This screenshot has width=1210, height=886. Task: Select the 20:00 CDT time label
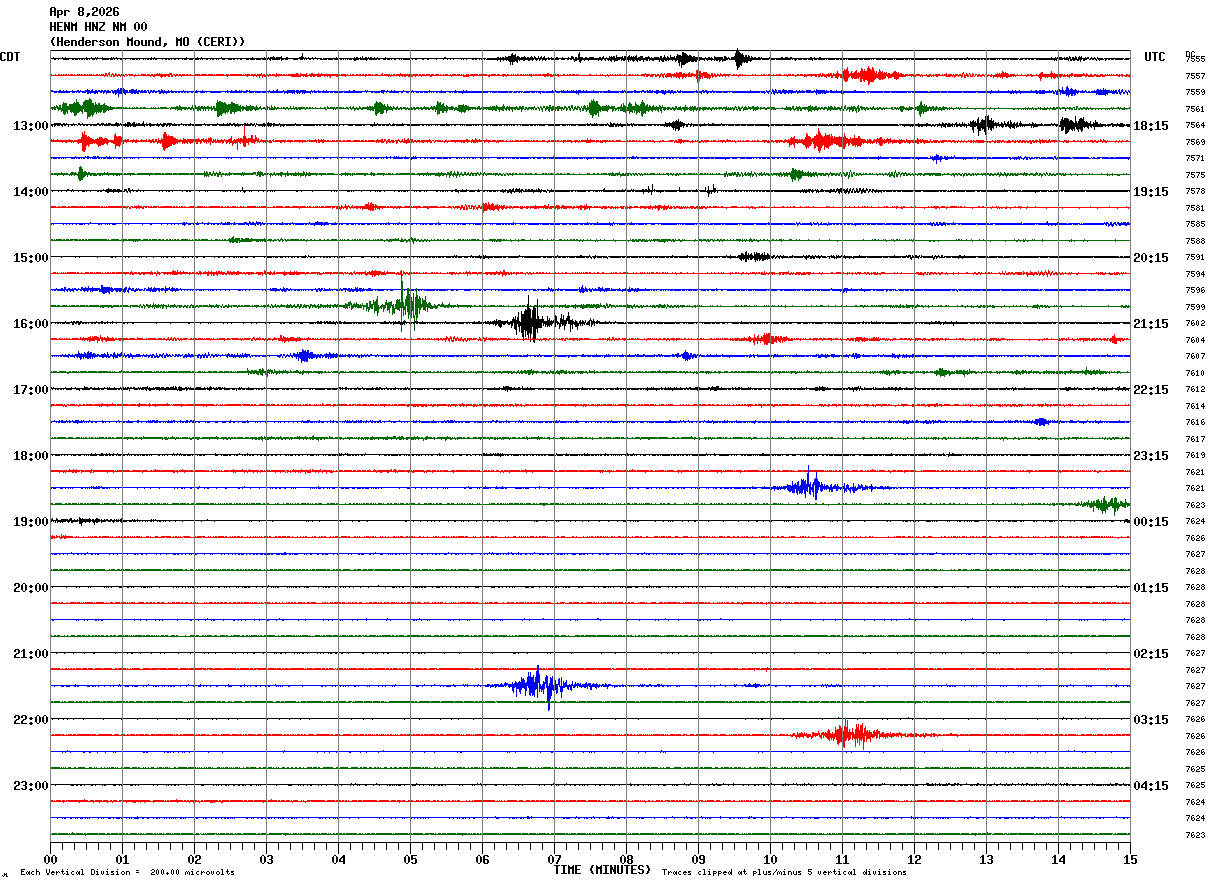(30, 588)
